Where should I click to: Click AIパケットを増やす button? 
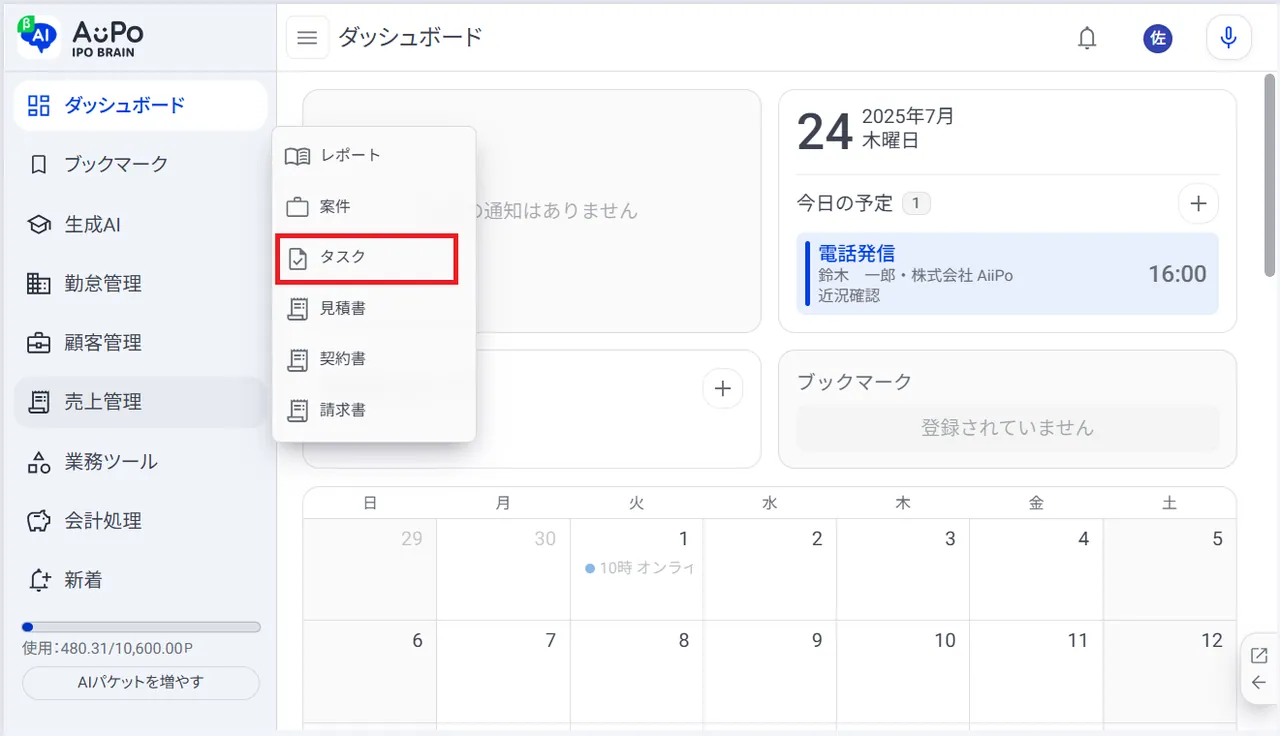(x=141, y=683)
